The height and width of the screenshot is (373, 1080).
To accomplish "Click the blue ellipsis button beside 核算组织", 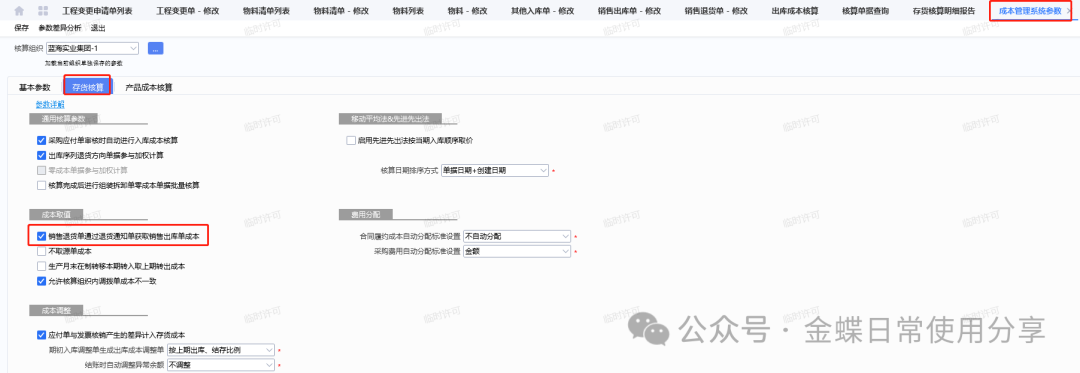I will [x=156, y=48].
